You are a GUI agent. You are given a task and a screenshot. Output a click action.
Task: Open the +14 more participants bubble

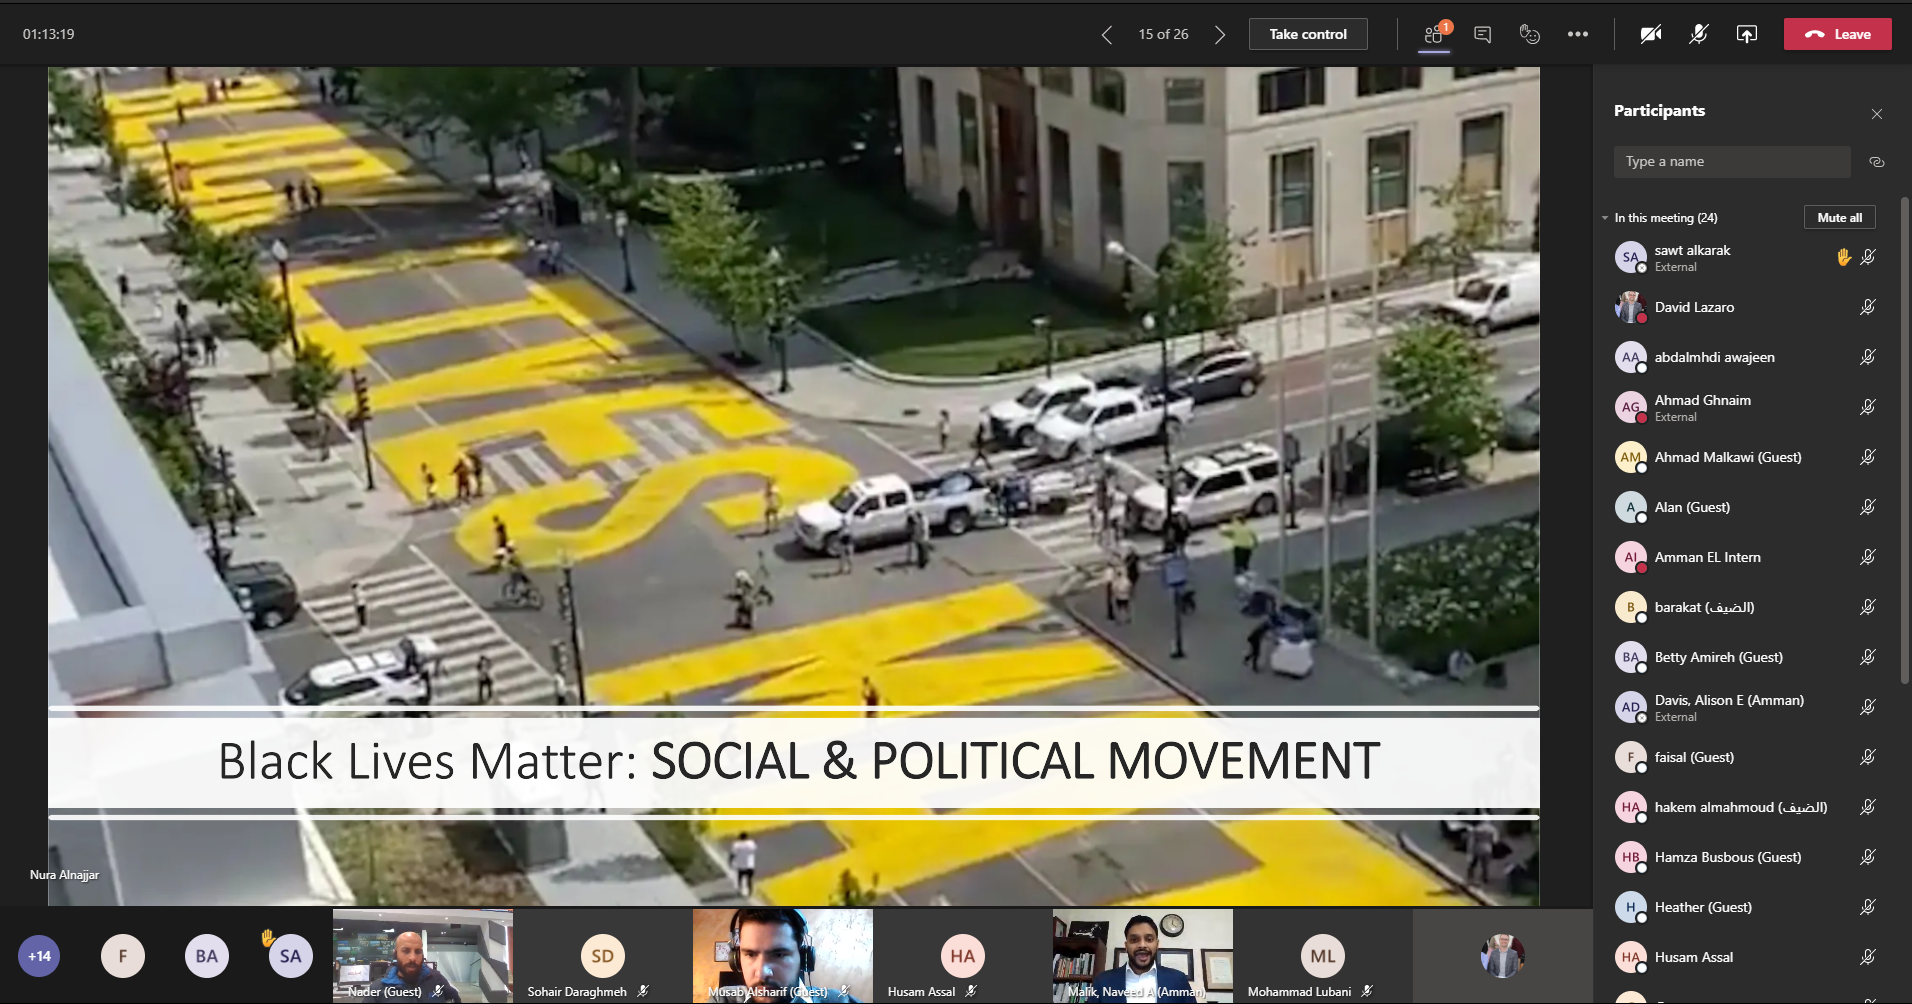39,956
